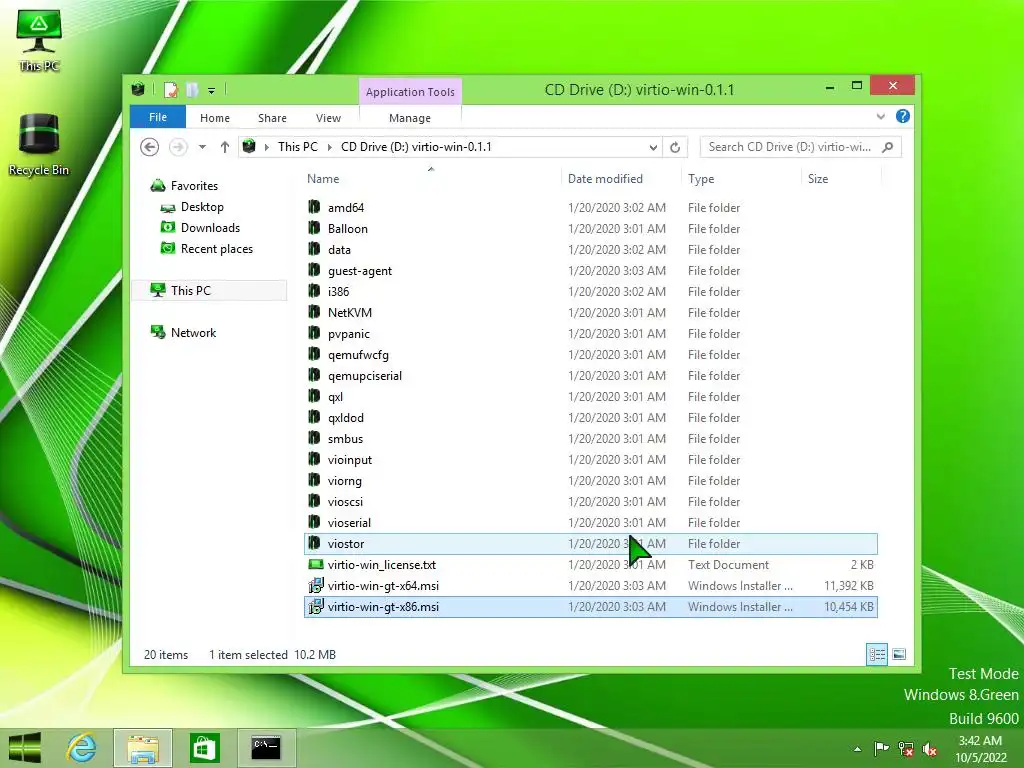Open File Explorer taskbar button
Viewport: 1024px width, 768px height.
(143, 748)
